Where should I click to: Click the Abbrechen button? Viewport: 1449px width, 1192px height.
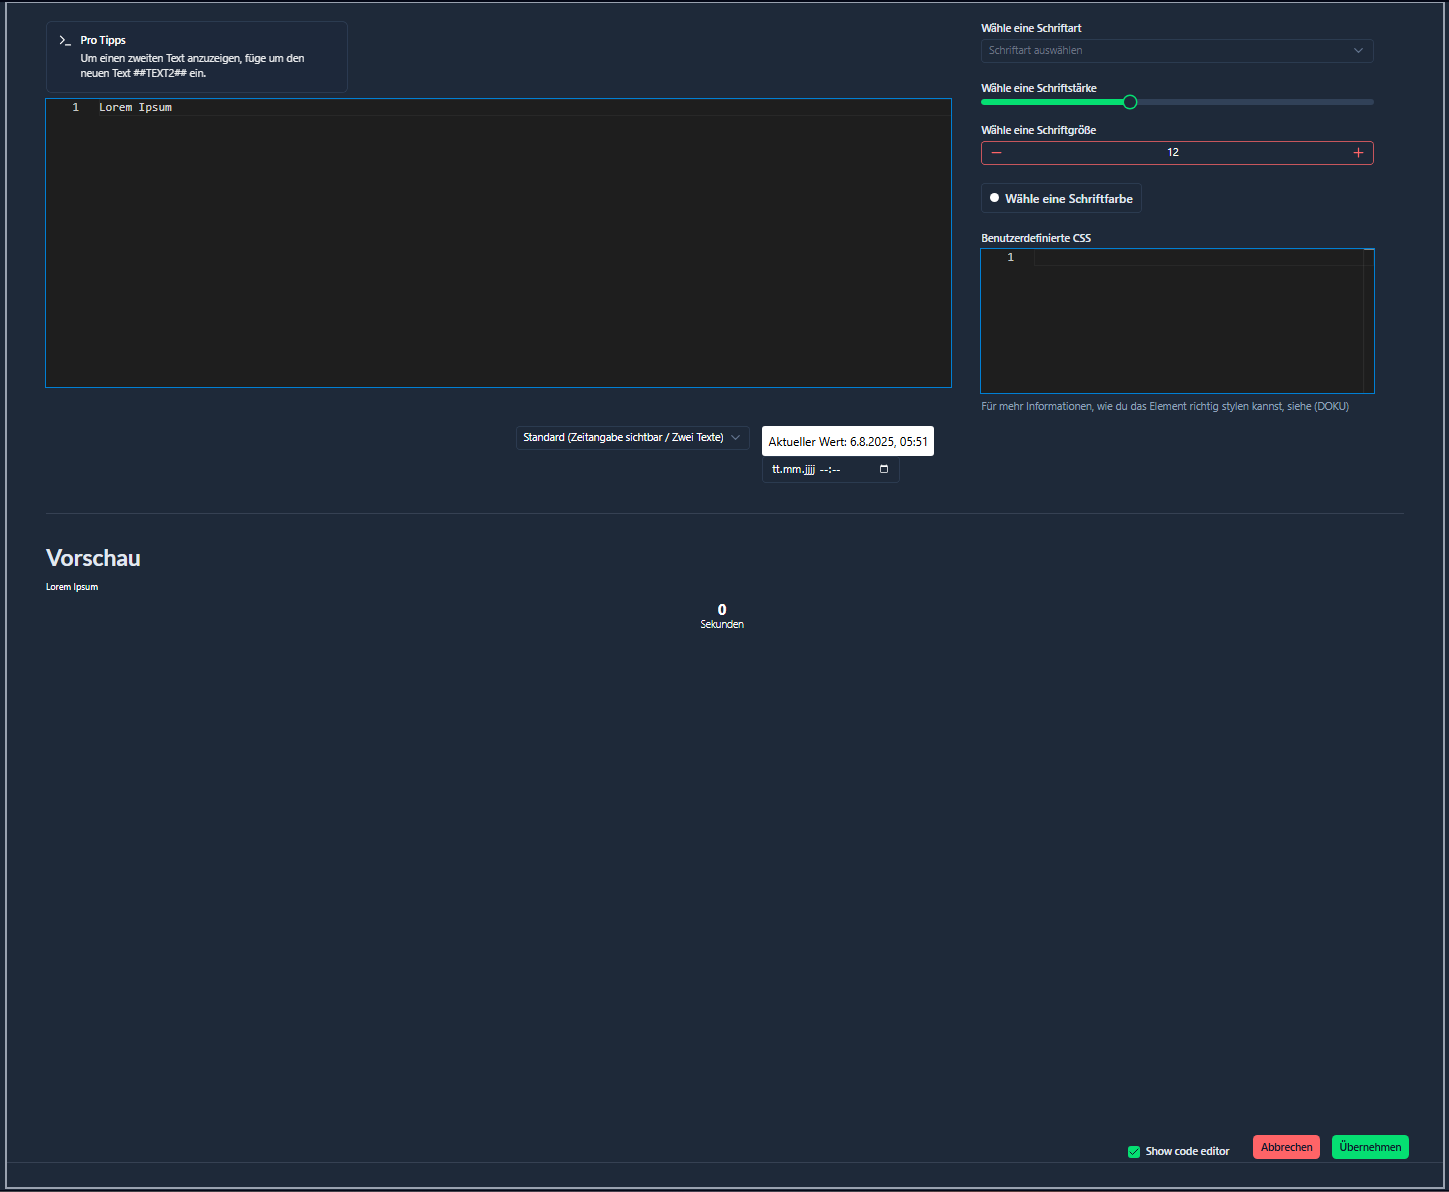(x=1286, y=1146)
